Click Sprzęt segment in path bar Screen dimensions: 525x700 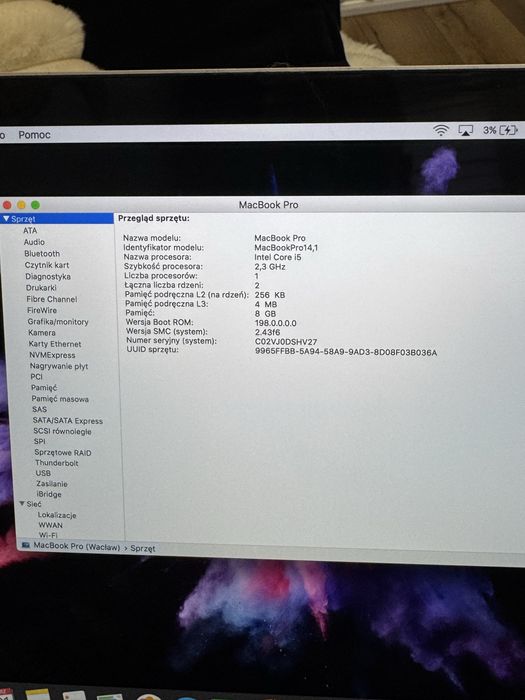tap(143, 548)
